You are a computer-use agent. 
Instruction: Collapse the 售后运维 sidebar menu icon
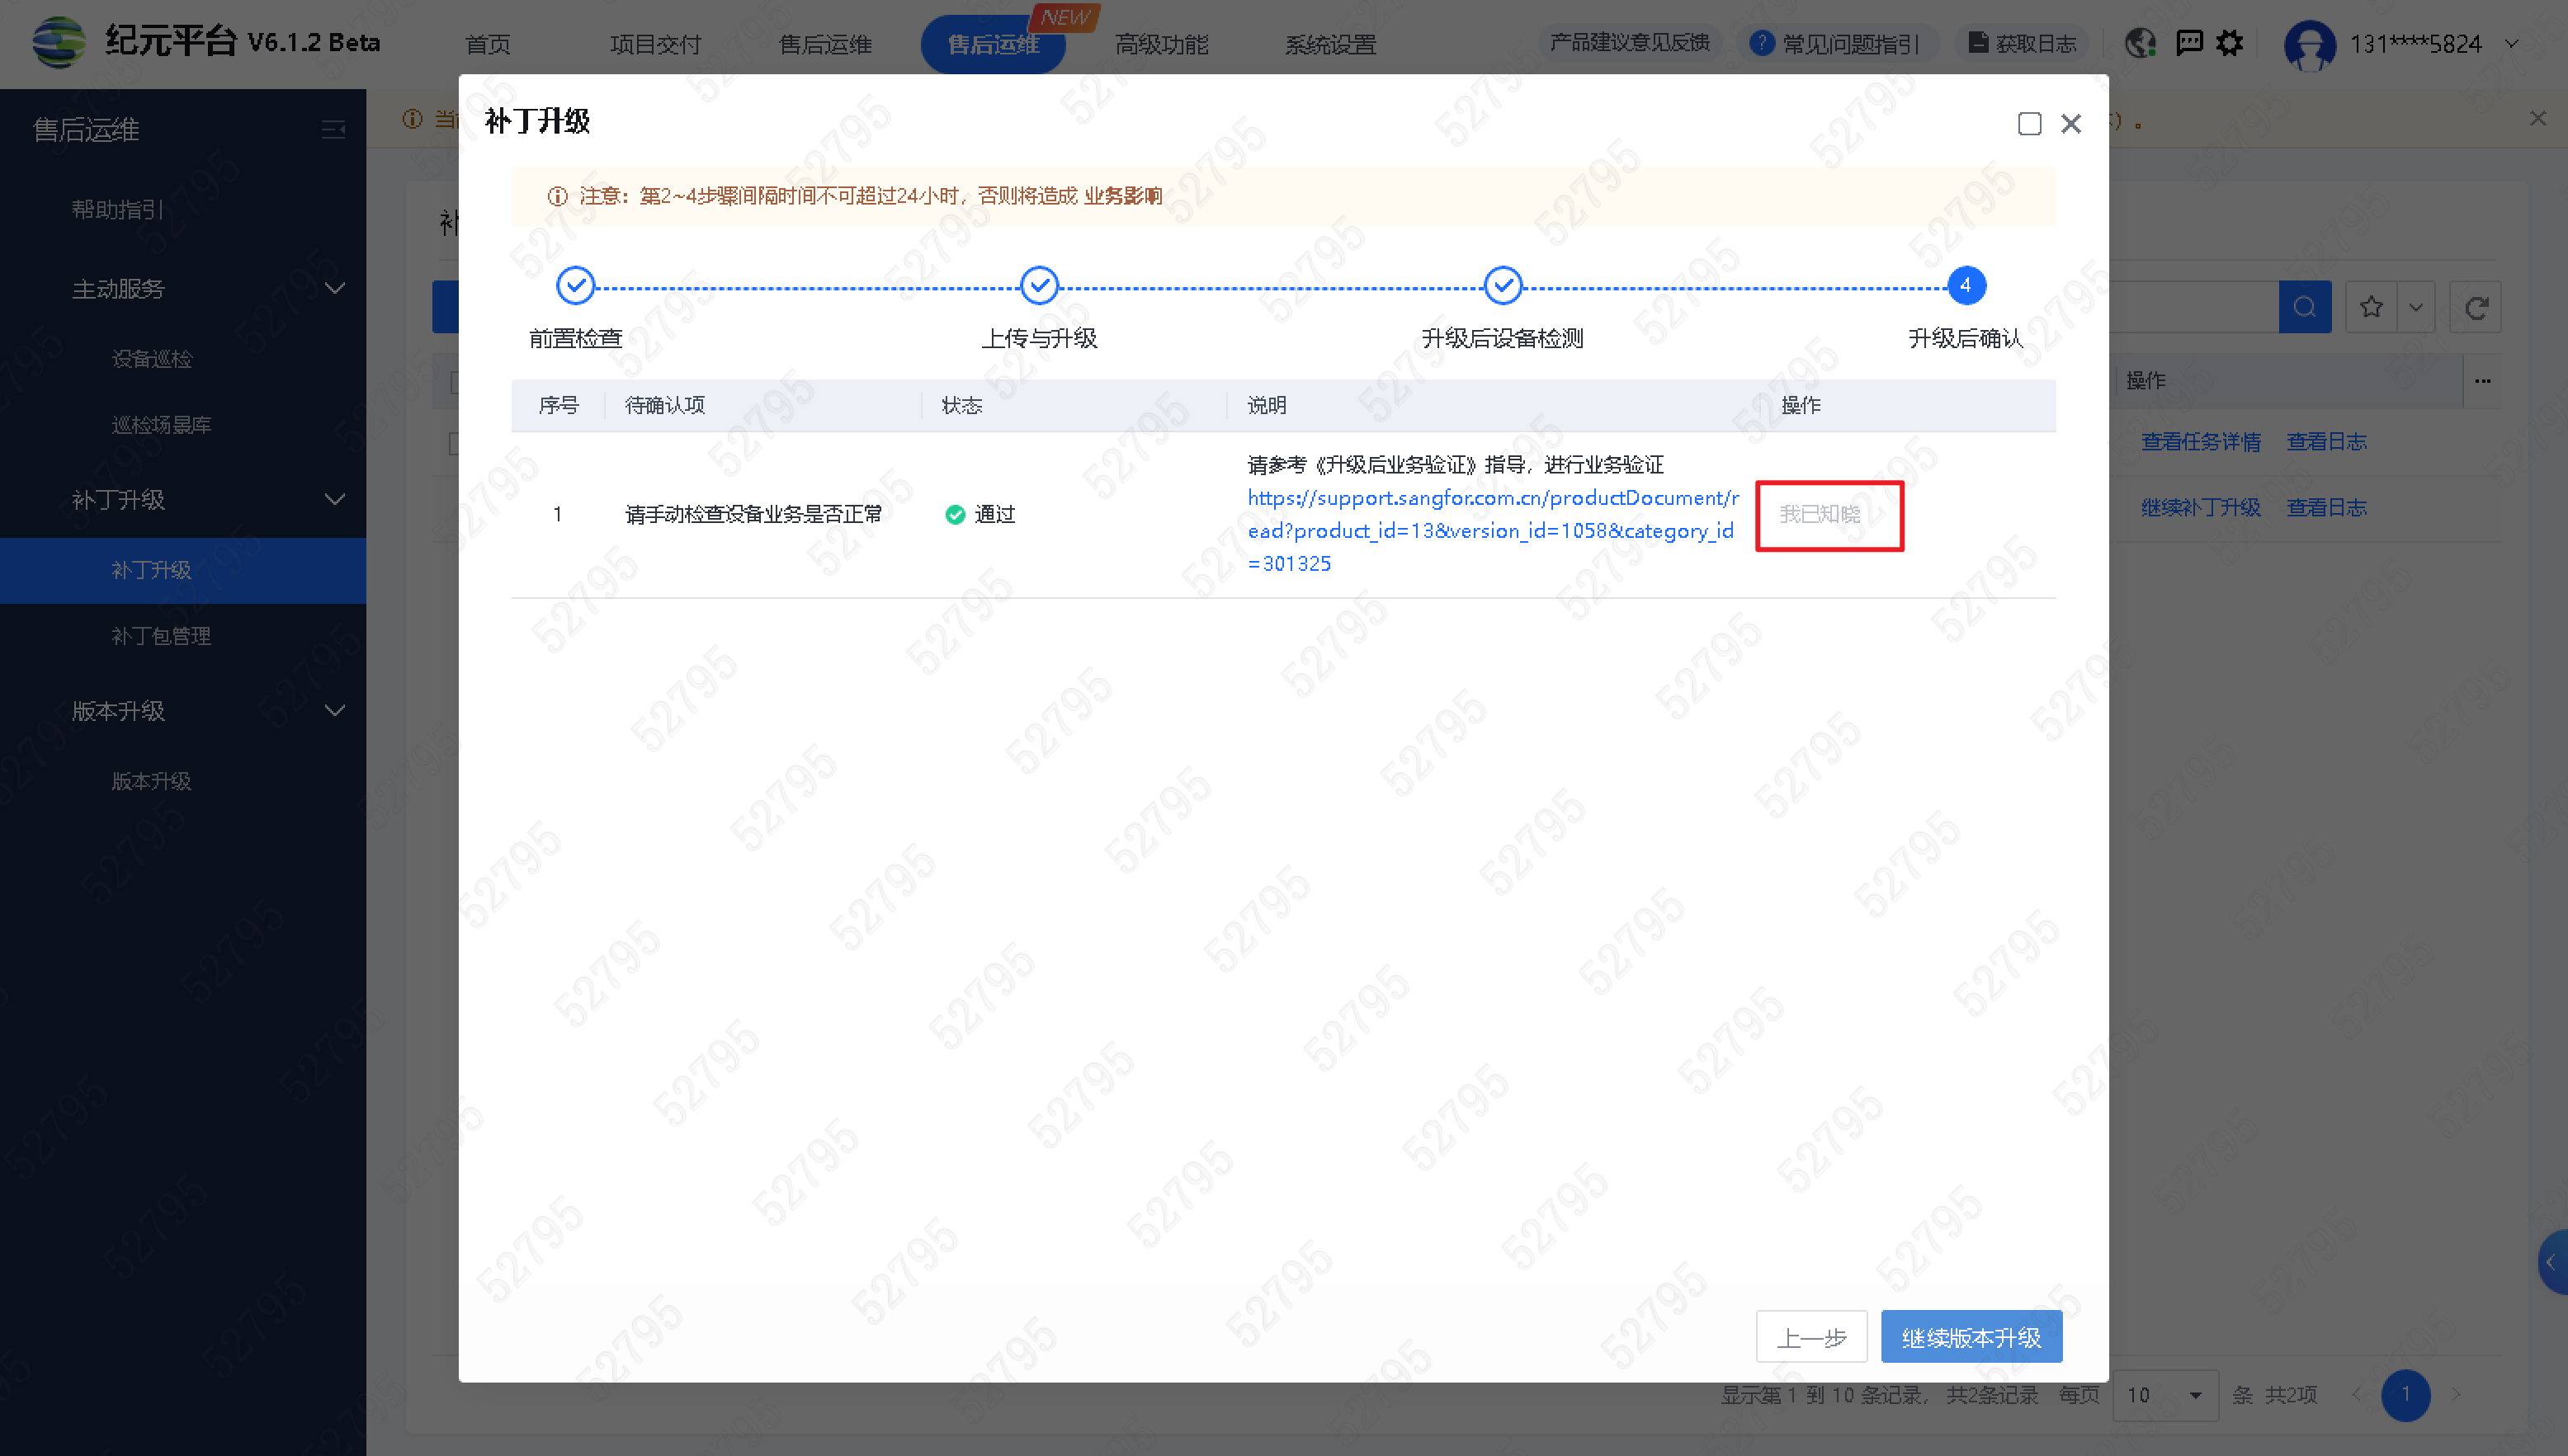pyautogui.click(x=333, y=130)
